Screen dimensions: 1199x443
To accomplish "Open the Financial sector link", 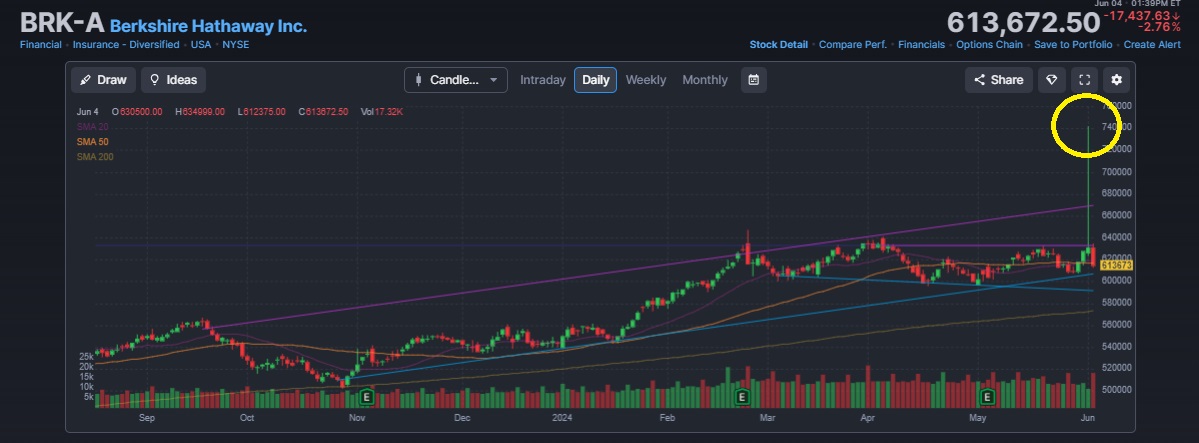I will [x=41, y=44].
